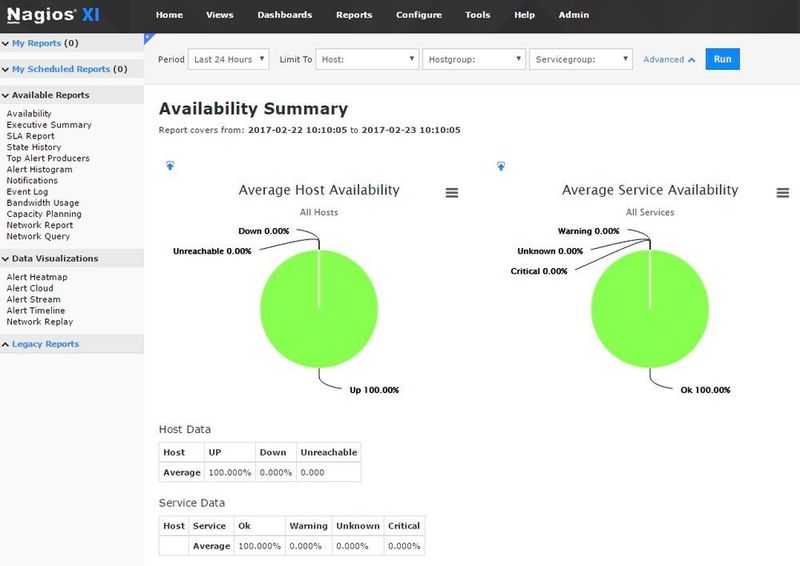The height and width of the screenshot is (566, 800).
Task: Open the Average Service Availability chart menu
Action: pyautogui.click(x=783, y=193)
